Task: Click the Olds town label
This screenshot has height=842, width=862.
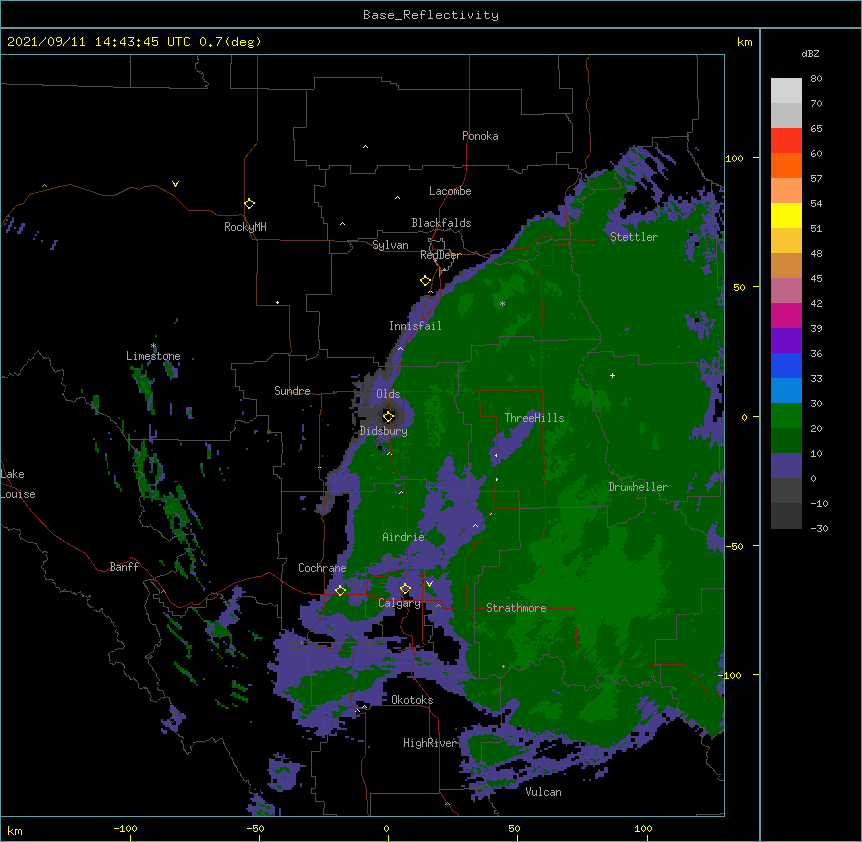Action: pyautogui.click(x=388, y=394)
